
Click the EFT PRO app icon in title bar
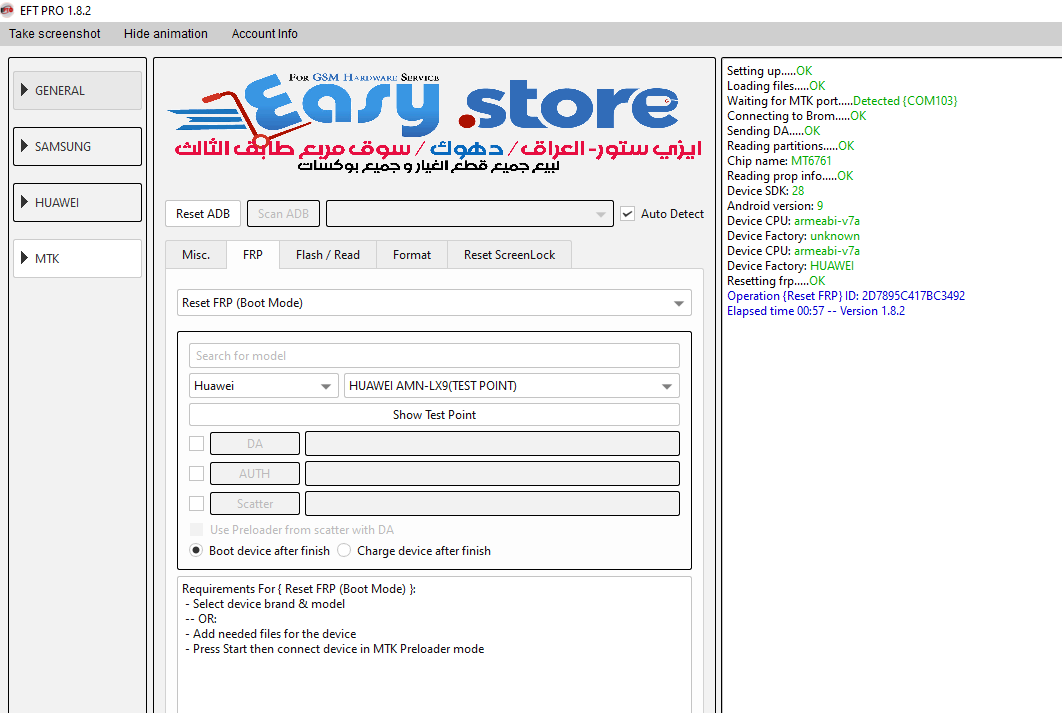click(7, 9)
